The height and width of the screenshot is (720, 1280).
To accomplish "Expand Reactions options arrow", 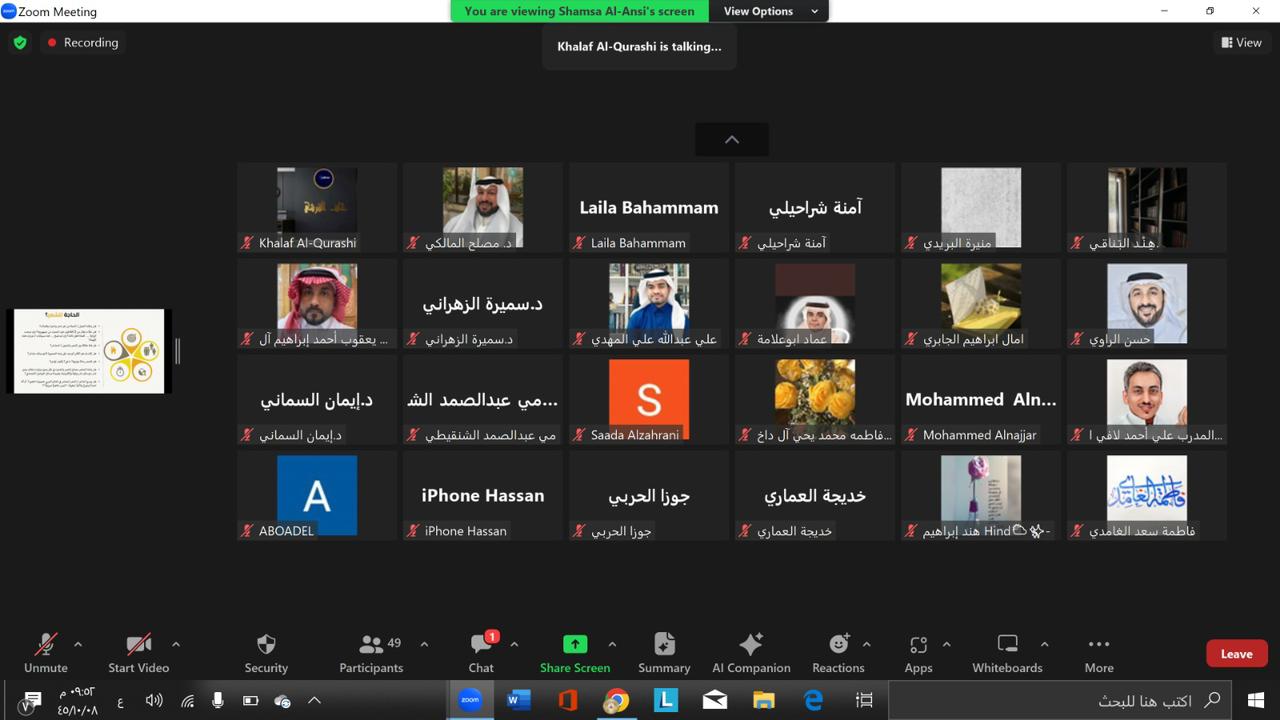I will [x=866, y=644].
